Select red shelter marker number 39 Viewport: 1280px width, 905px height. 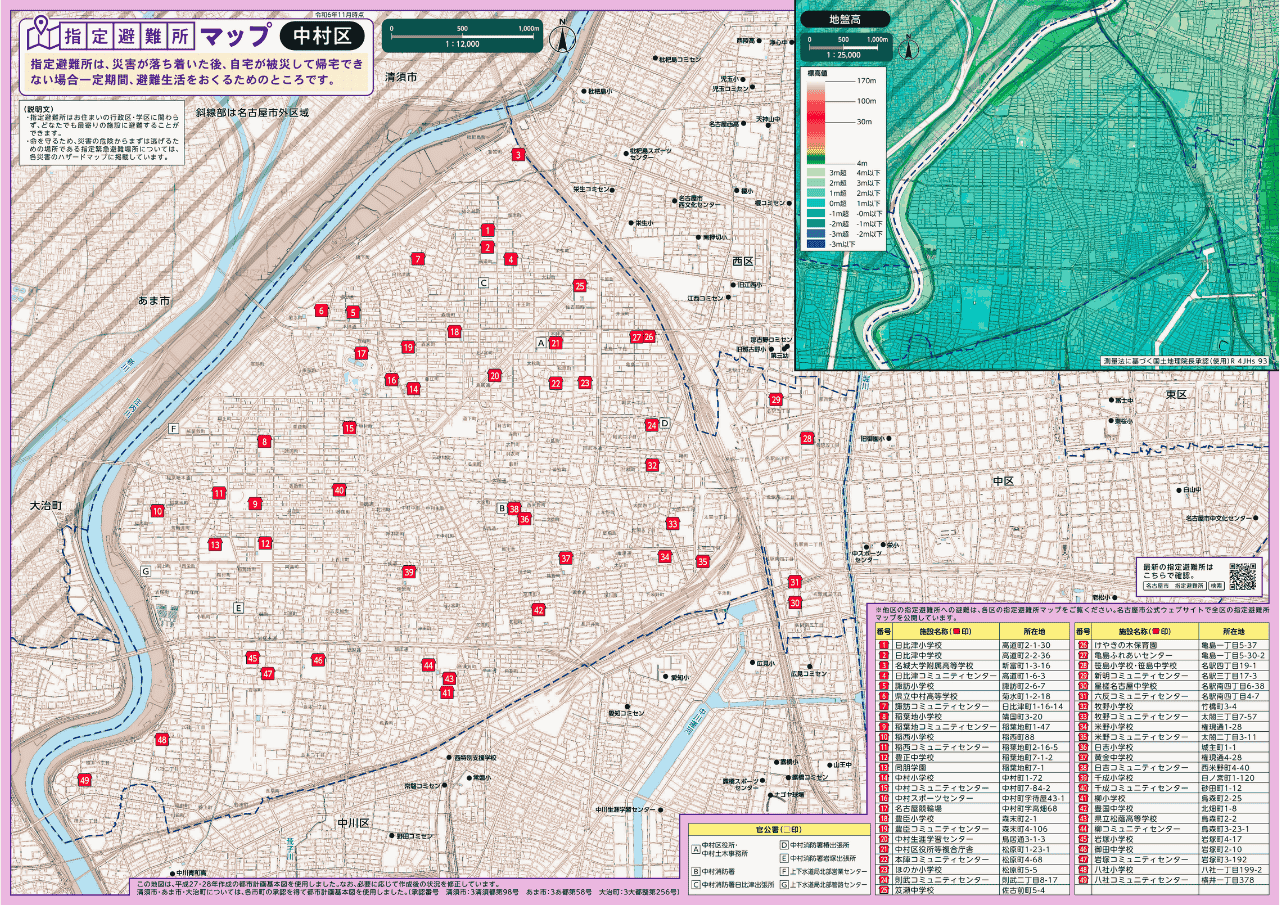pyautogui.click(x=409, y=572)
